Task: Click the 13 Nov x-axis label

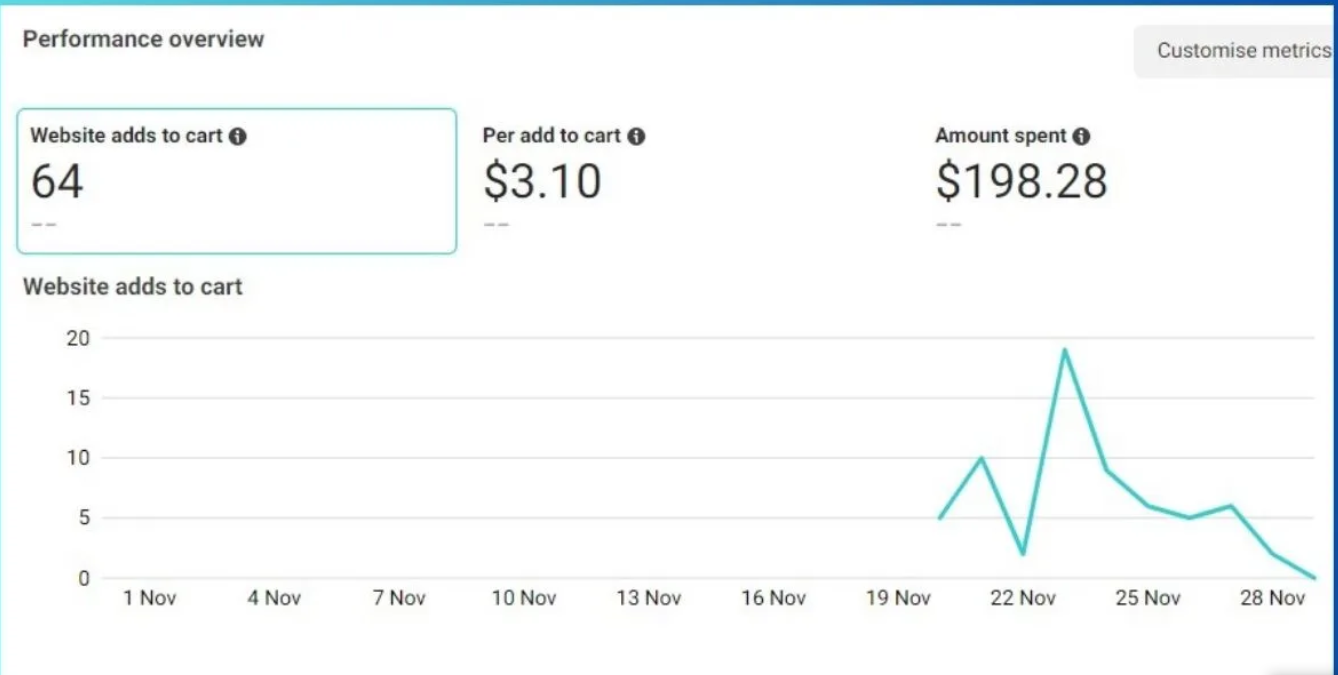Action: pyautogui.click(x=648, y=598)
